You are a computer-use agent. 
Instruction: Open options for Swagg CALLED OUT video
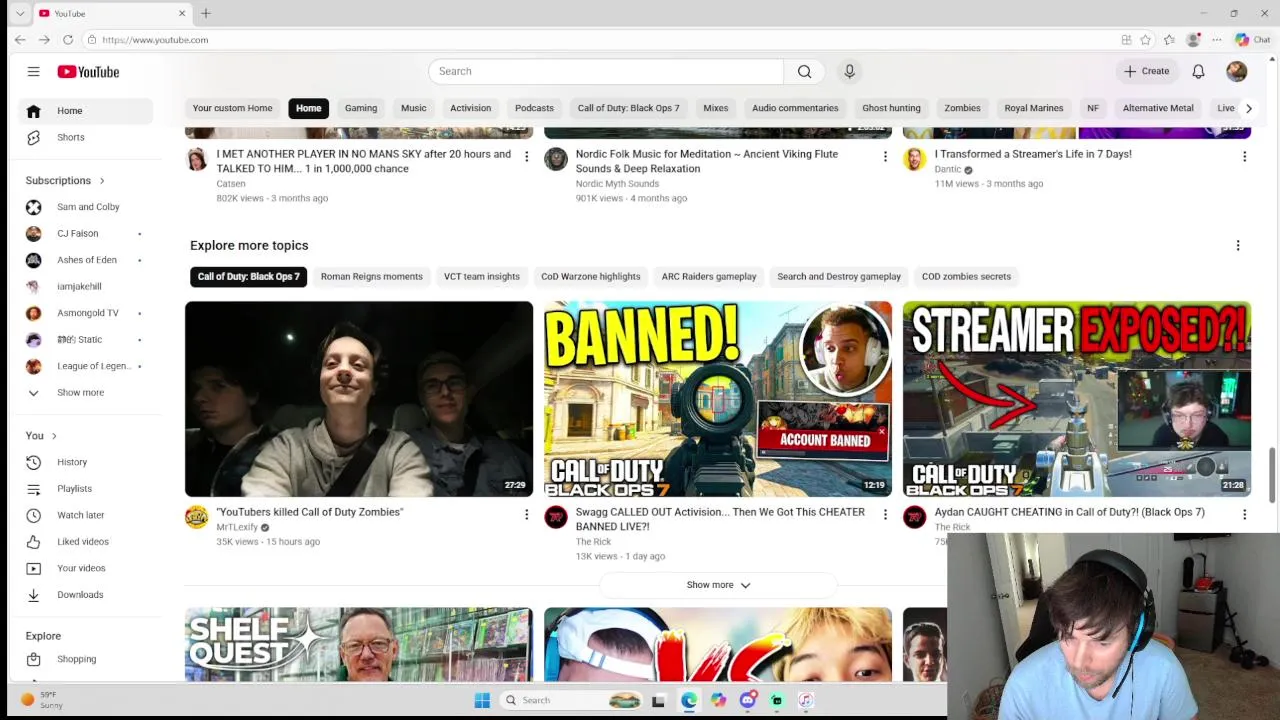pyautogui.click(x=884, y=515)
